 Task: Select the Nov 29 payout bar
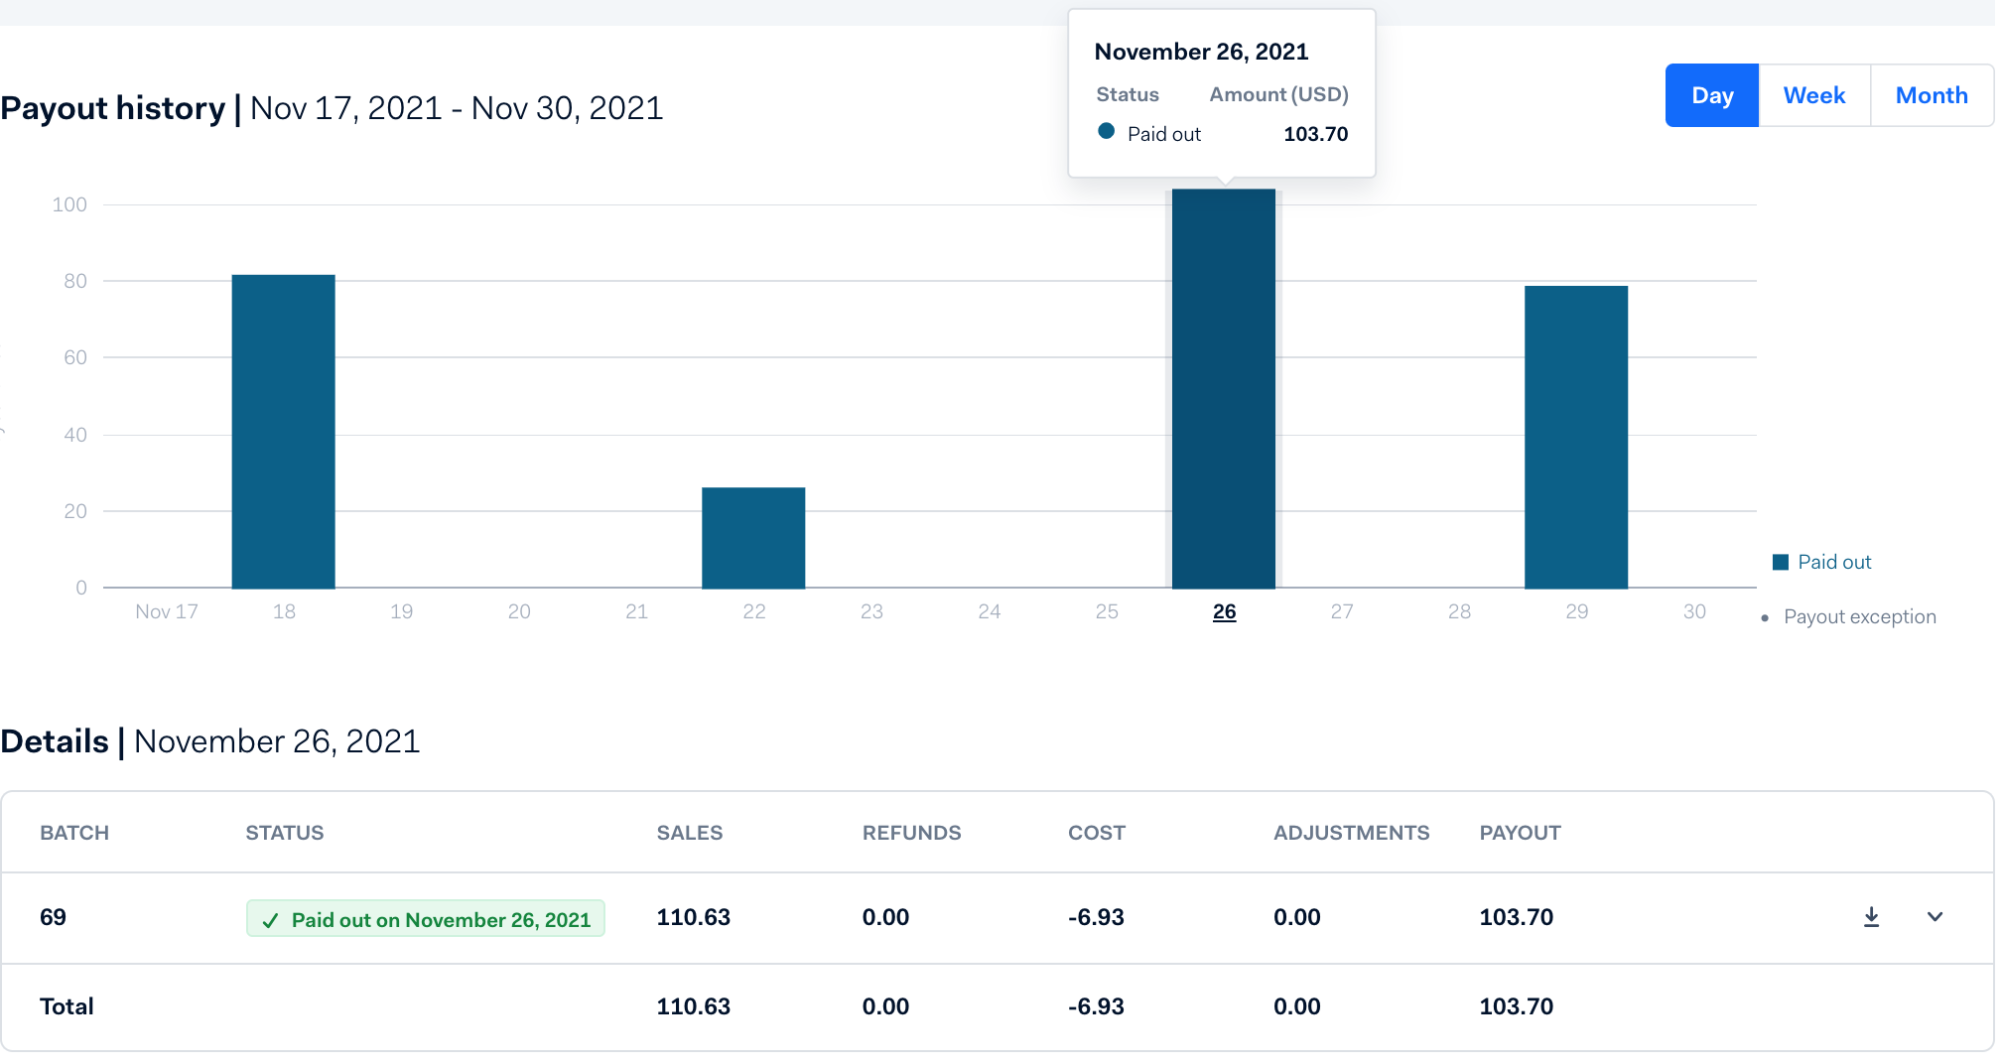(1577, 438)
